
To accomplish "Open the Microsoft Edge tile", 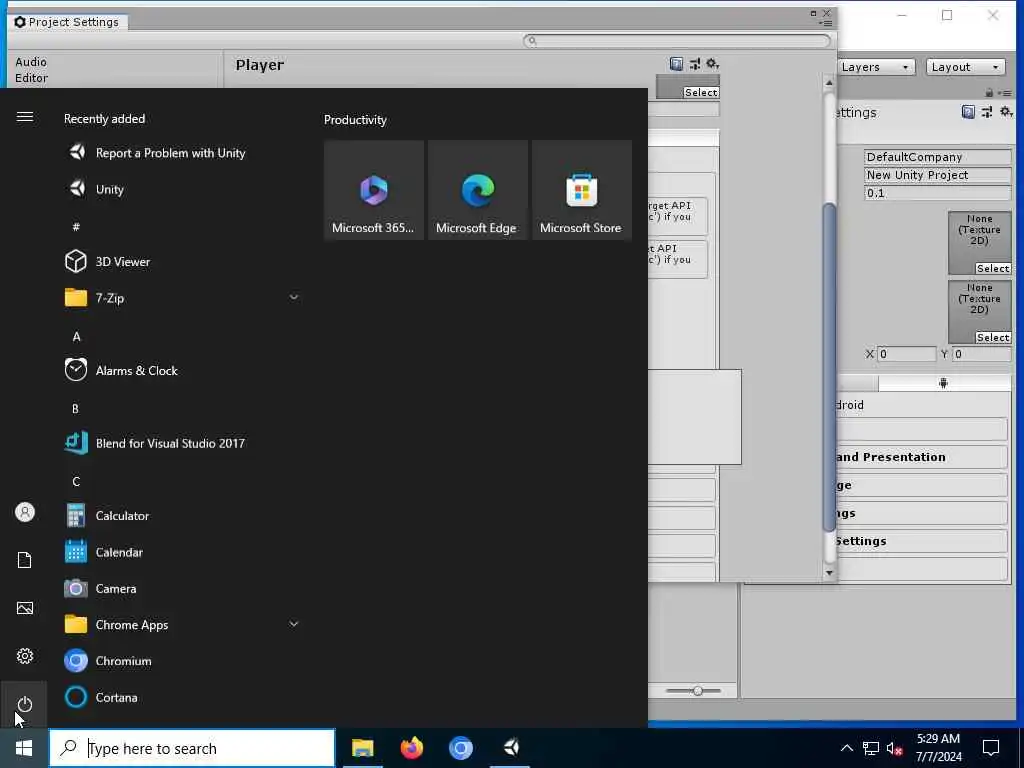I will (478, 190).
